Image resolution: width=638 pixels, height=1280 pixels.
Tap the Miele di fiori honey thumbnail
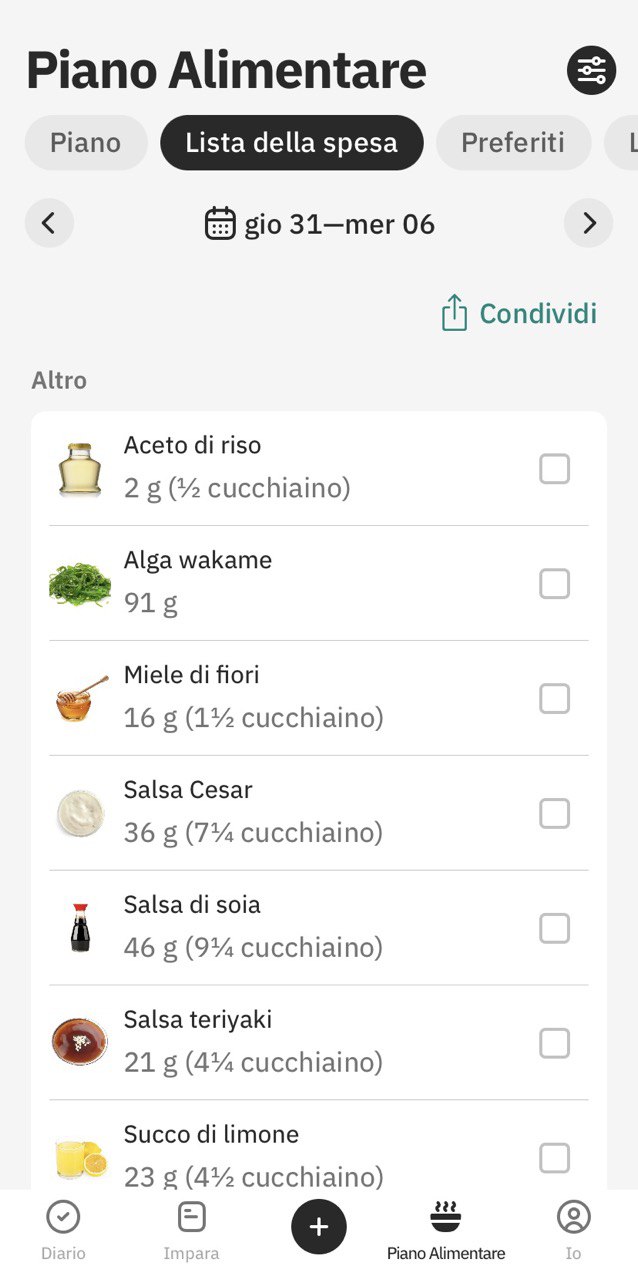click(81, 698)
